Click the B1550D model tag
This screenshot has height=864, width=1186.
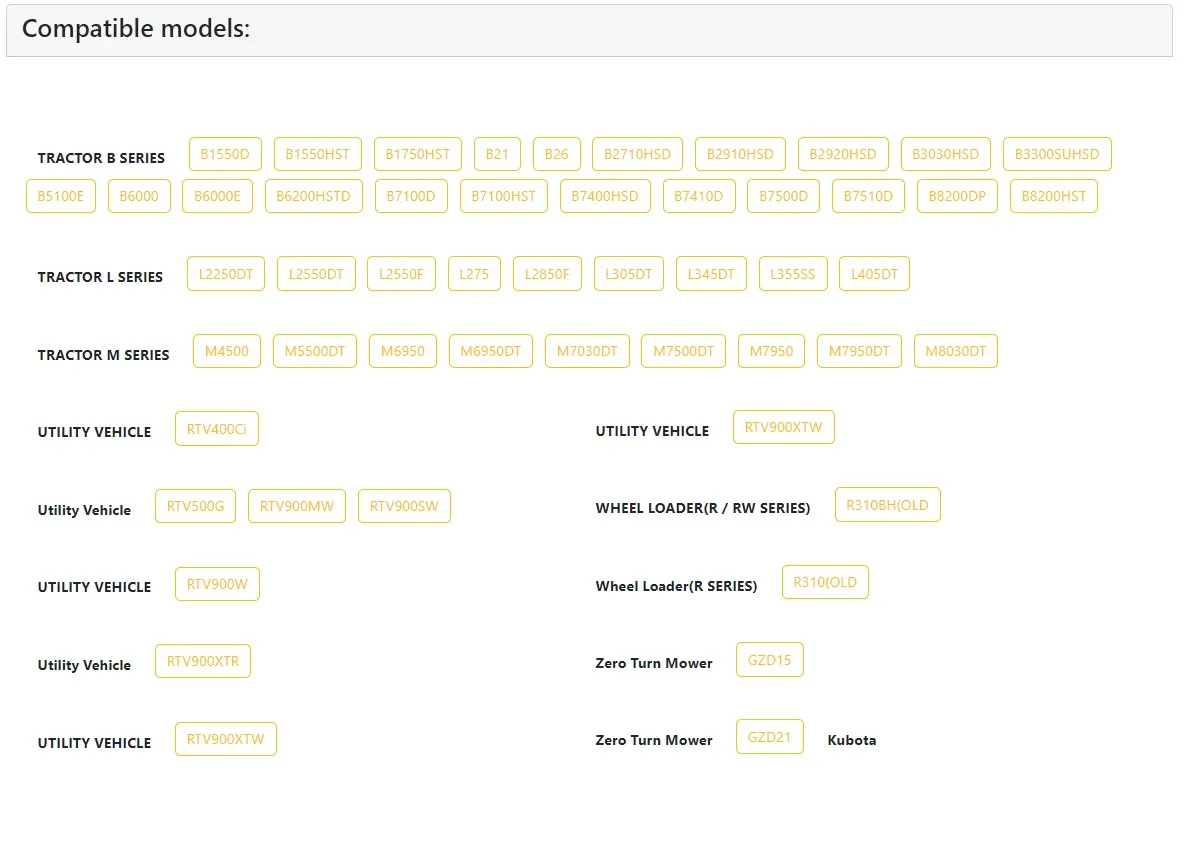pos(225,154)
